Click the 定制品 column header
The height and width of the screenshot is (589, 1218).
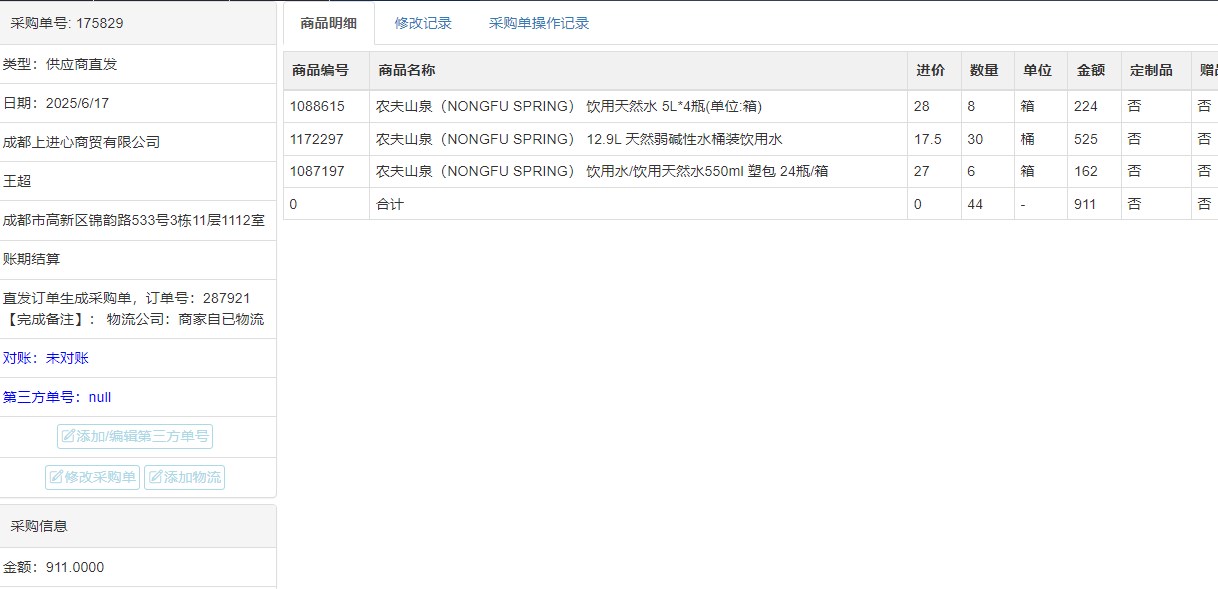1156,71
